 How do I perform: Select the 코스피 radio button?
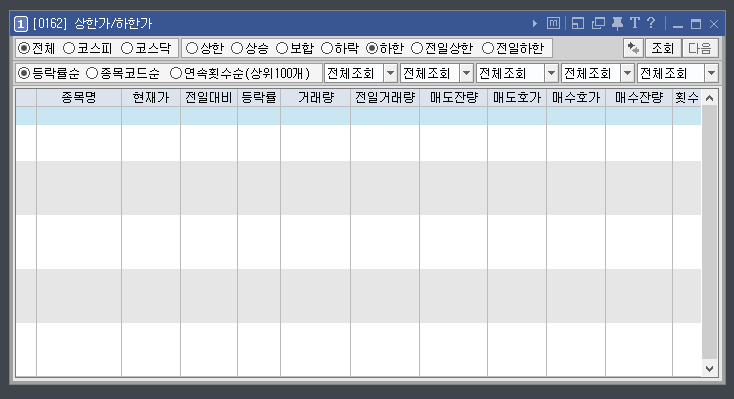[x=69, y=48]
